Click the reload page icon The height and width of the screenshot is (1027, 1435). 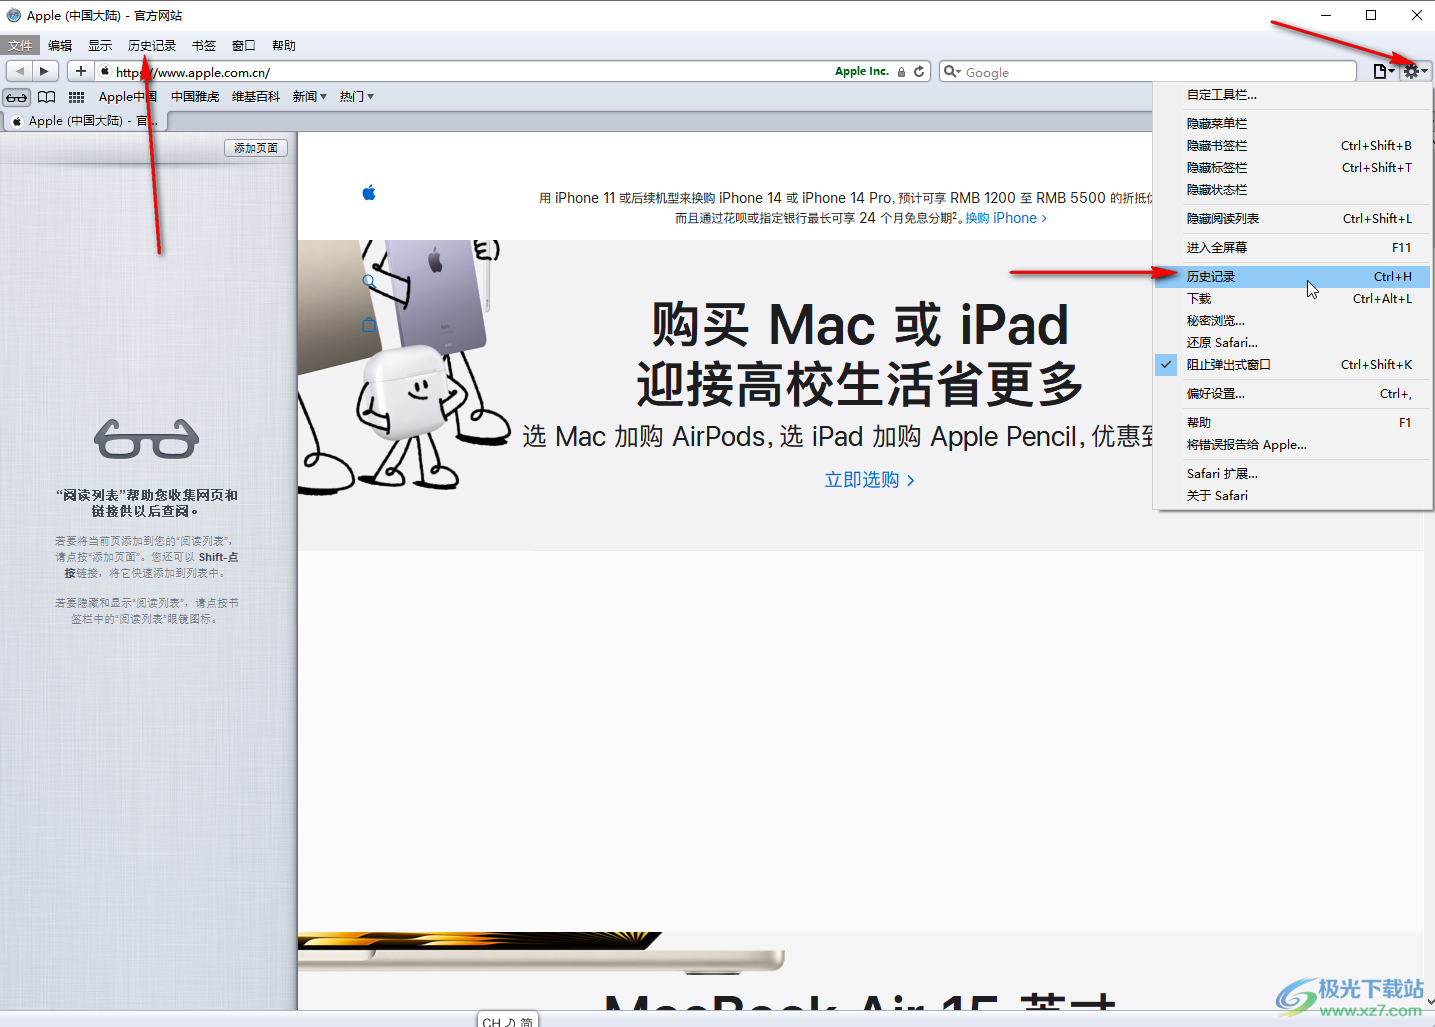[x=919, y=72]
